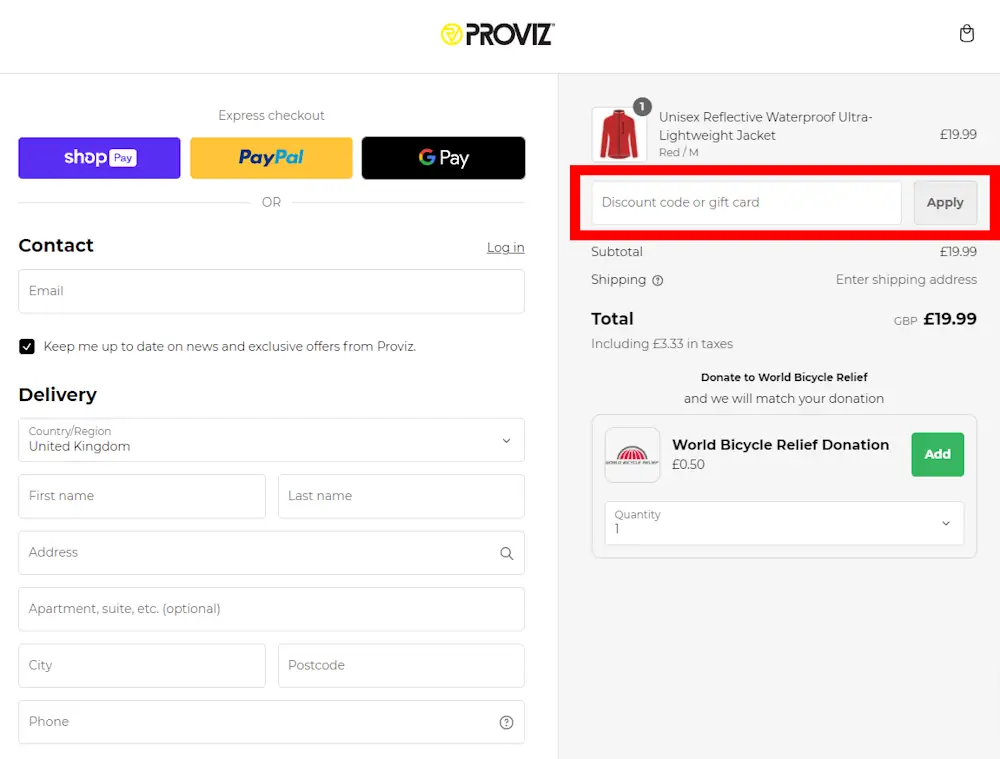Click the 'Keep me up to date' label text
Image resolution: width=1000 pixels, height=759 pixels.
(230, 346)
